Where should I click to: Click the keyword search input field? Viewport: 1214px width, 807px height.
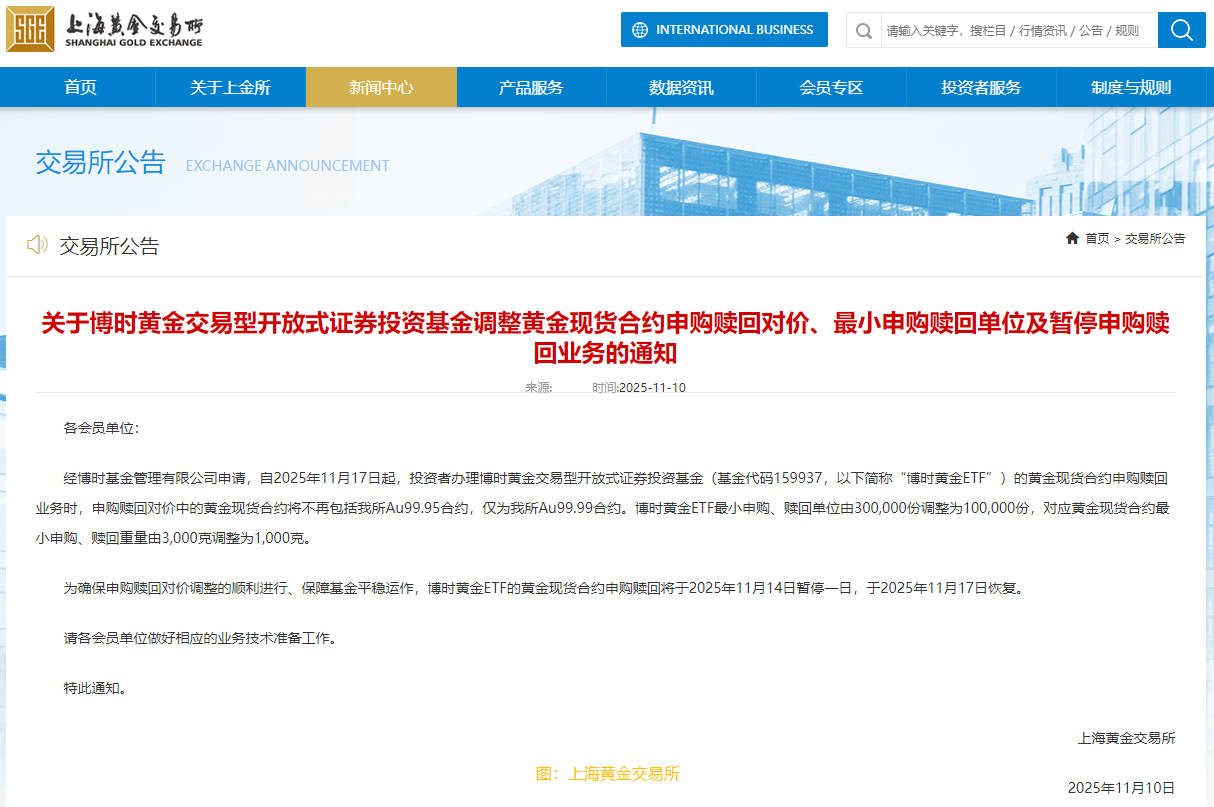click(x=1010, y=30)
